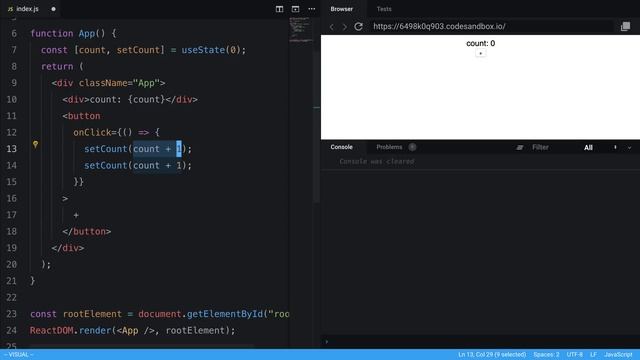Click the browser forward arrow
640x360 pixels.
click(345, 27)
